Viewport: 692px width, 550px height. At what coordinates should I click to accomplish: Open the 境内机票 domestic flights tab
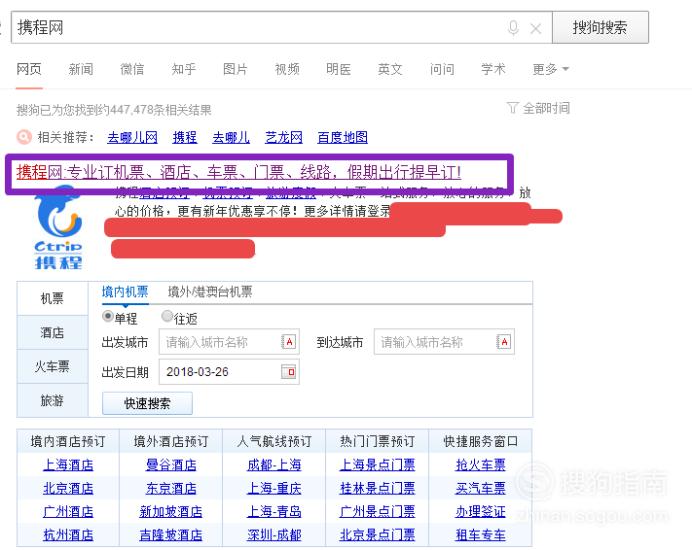click(125, 292)
